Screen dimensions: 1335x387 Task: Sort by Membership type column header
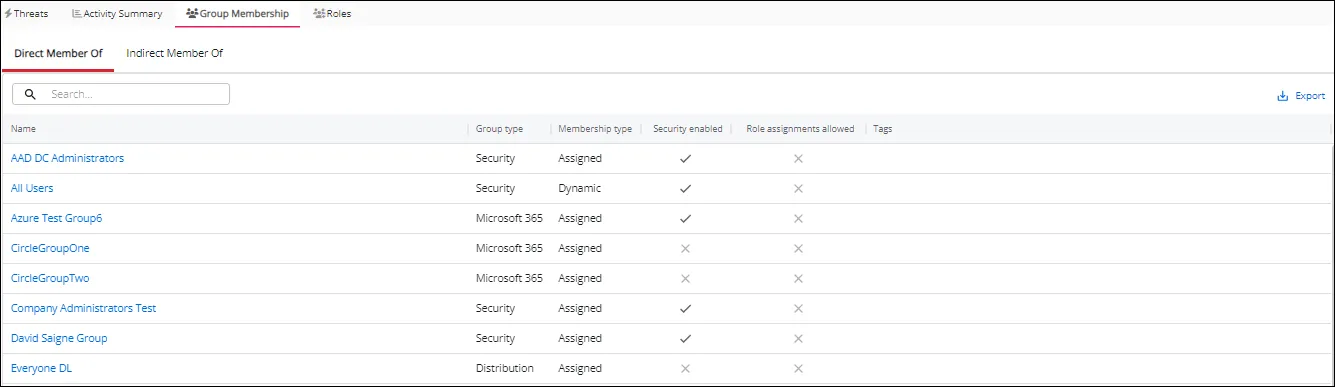click(x=595, y=129)
